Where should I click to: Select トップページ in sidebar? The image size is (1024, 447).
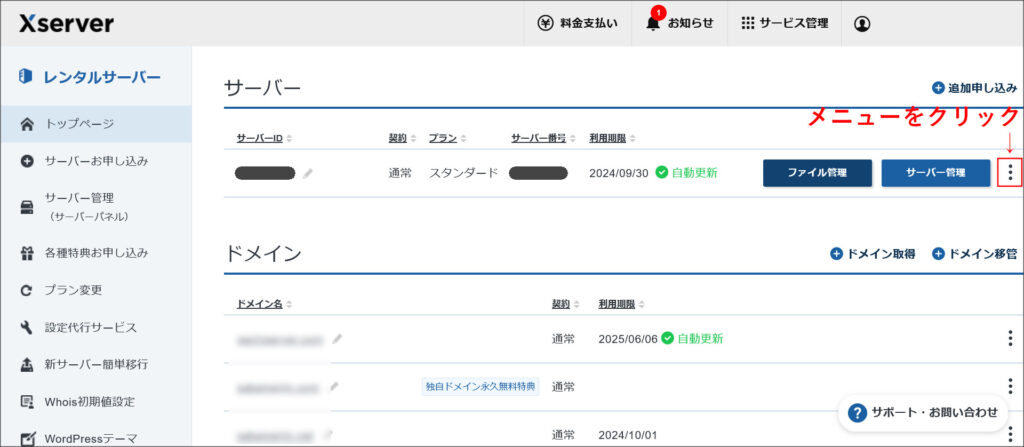[96, 124]
